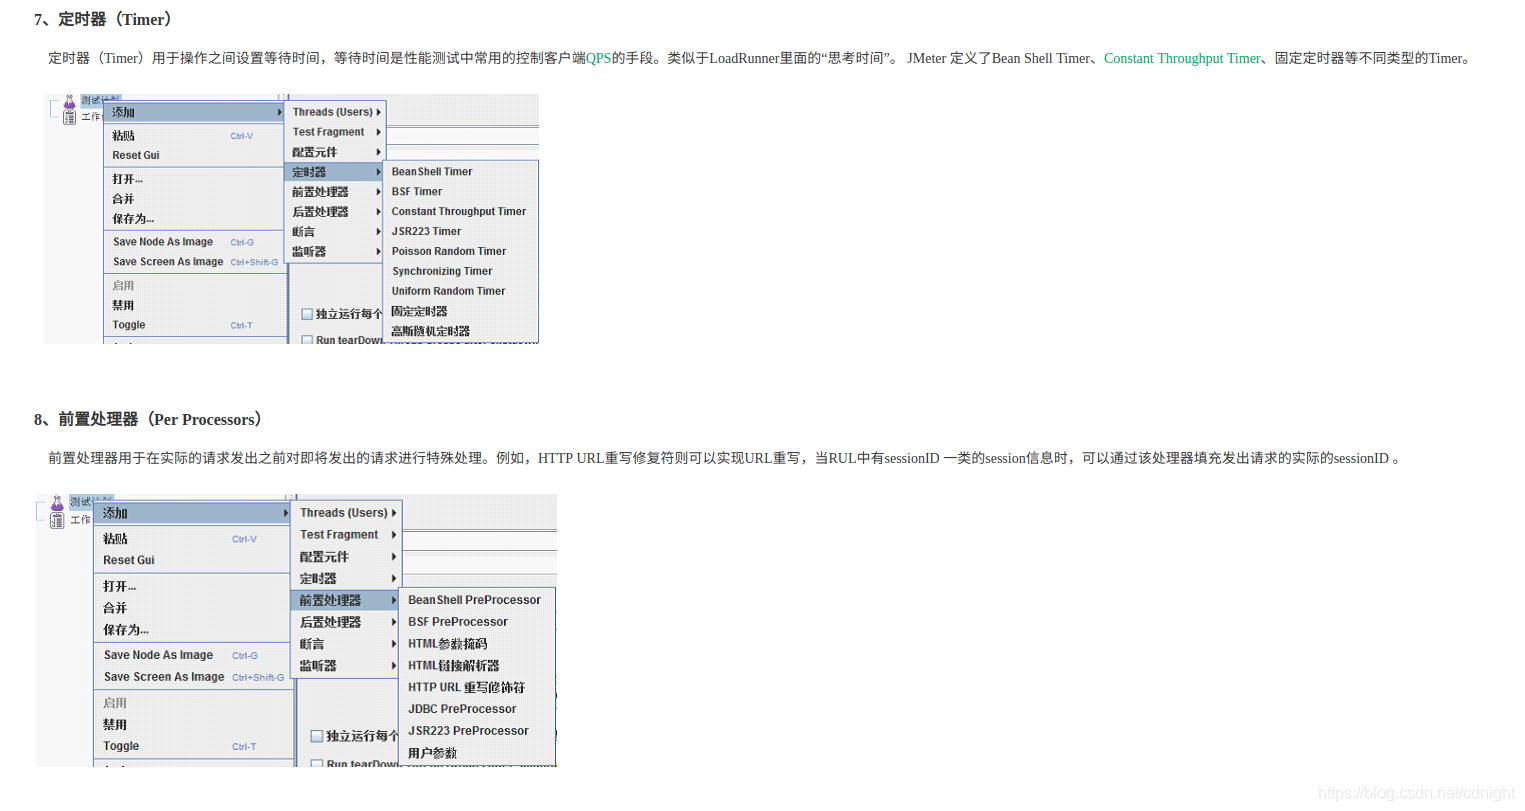The image size is (1525, 811).
Task: Expand Threads (Users) arrow in Timer screenshot
Action: (378, 112)
